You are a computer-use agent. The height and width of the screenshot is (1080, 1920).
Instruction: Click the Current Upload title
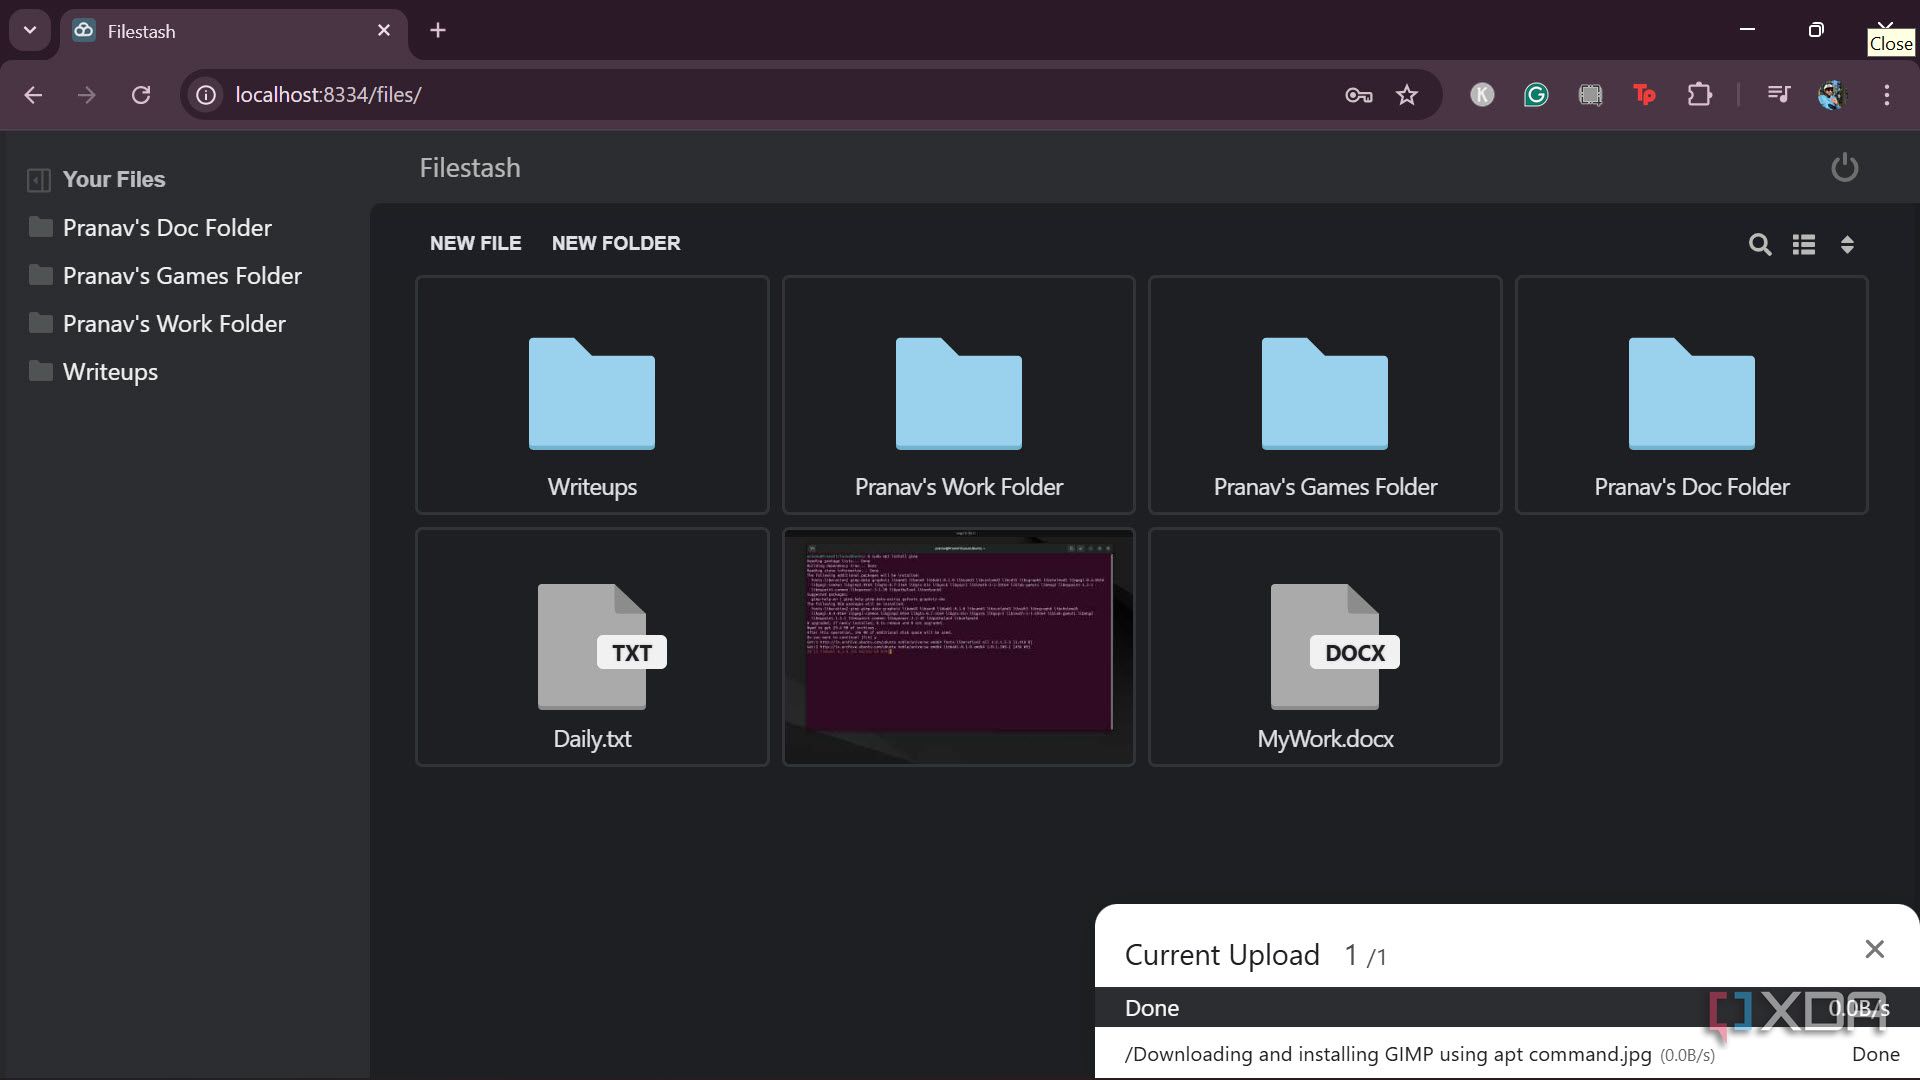pyautogui.click(x=1222, y=955)
